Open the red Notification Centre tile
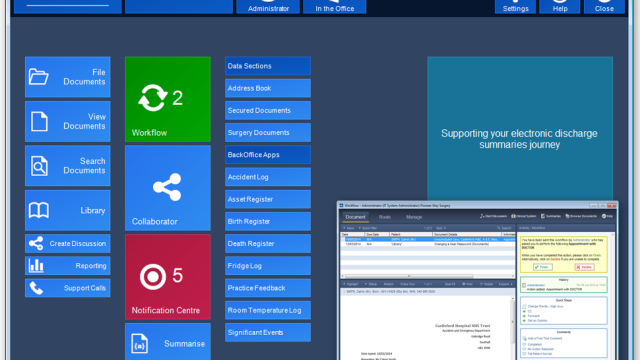Viewport: 640px width, 360px height. (168, 277)
